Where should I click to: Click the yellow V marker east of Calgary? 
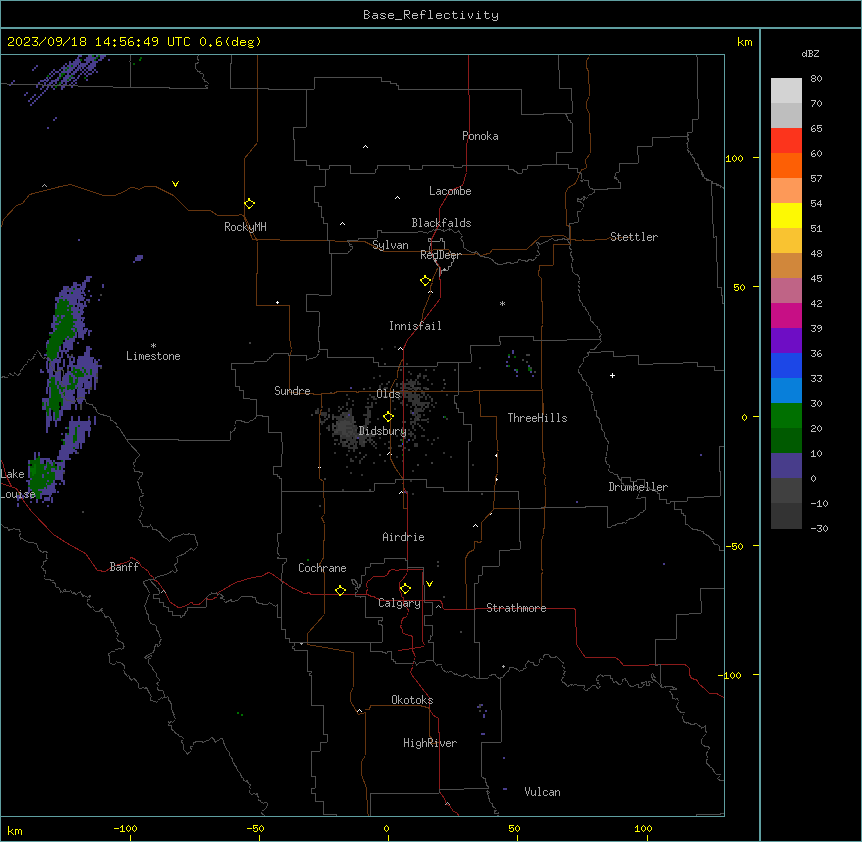(x=429, y=584)
